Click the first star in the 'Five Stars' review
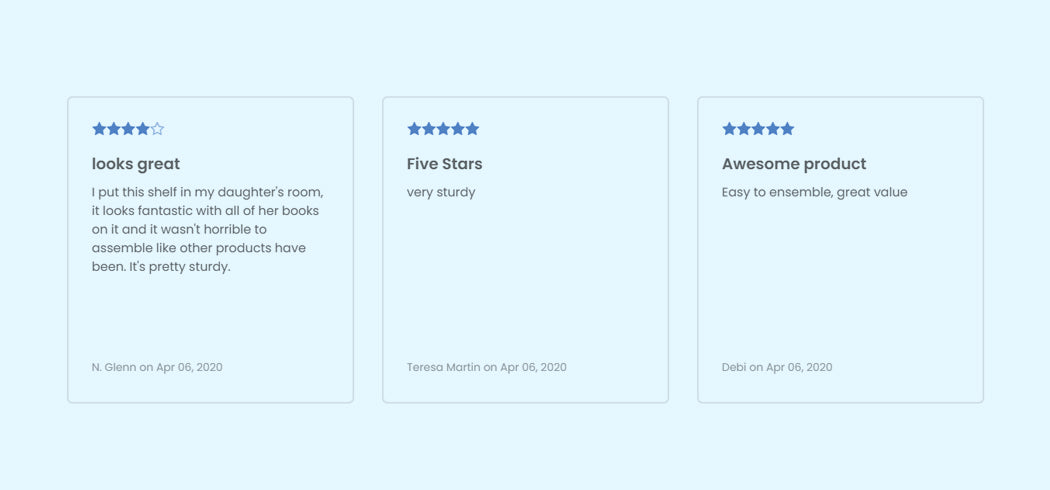The image size is (1050, 490). pyautogui.click(x=414, y=129)
